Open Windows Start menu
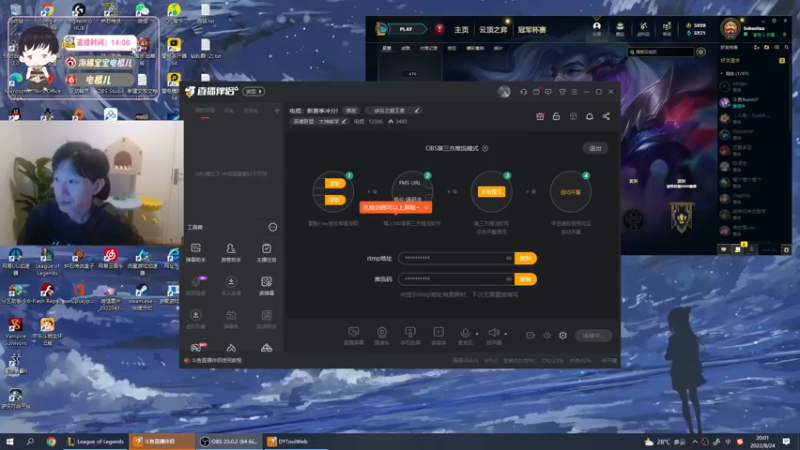This screenshot has height=450, width=800. [10, 441]
